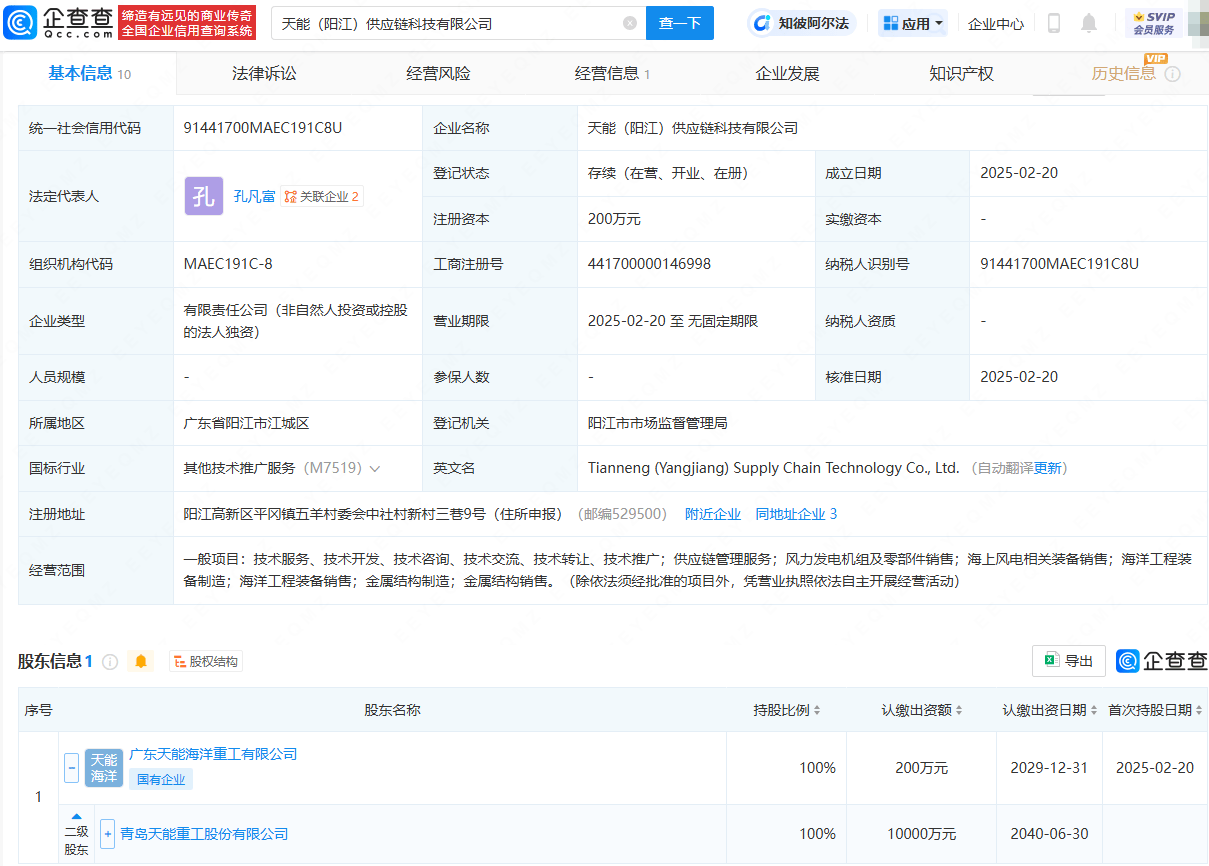This screenshot has width=1209, height=866.
Task: Click 更新 next to the auto-translated English name
Action: (1047, 468)
